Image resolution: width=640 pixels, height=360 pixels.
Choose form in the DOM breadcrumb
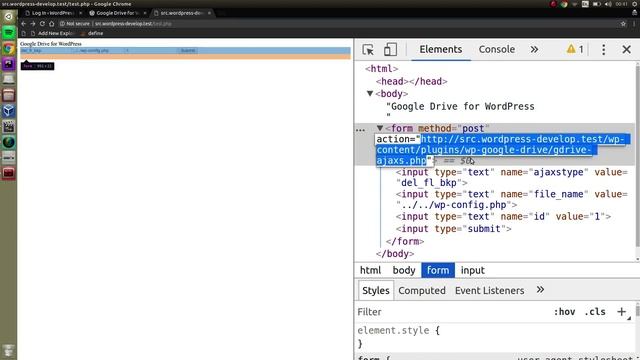click(438, 270)
